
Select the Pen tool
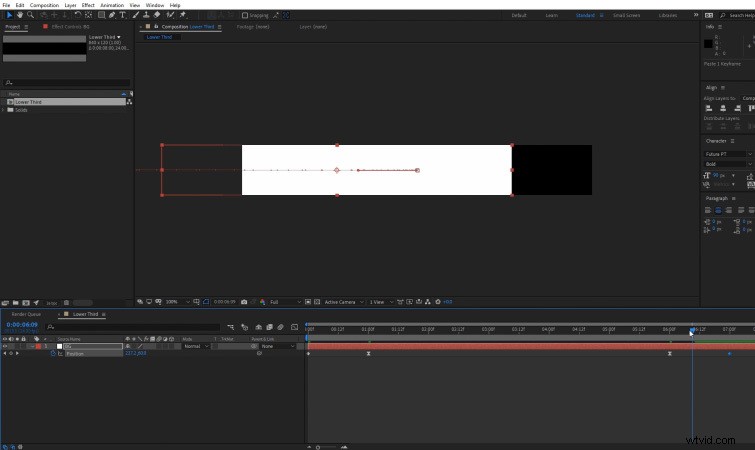click(x=112, y=15)
